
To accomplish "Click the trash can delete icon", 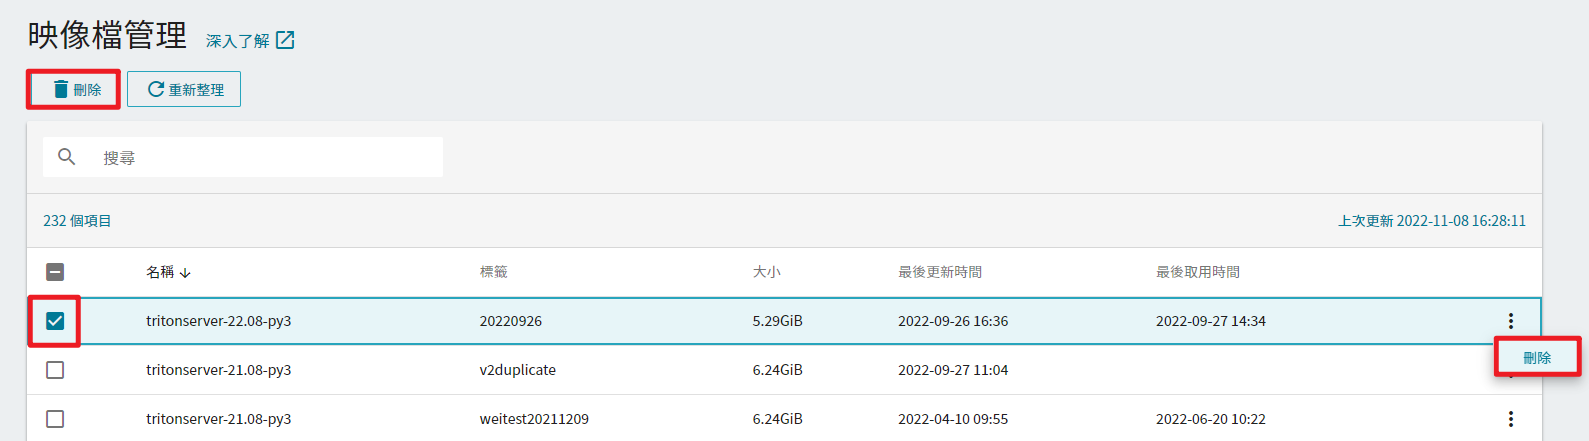I will pyautogui.click(x=61, y=89).
